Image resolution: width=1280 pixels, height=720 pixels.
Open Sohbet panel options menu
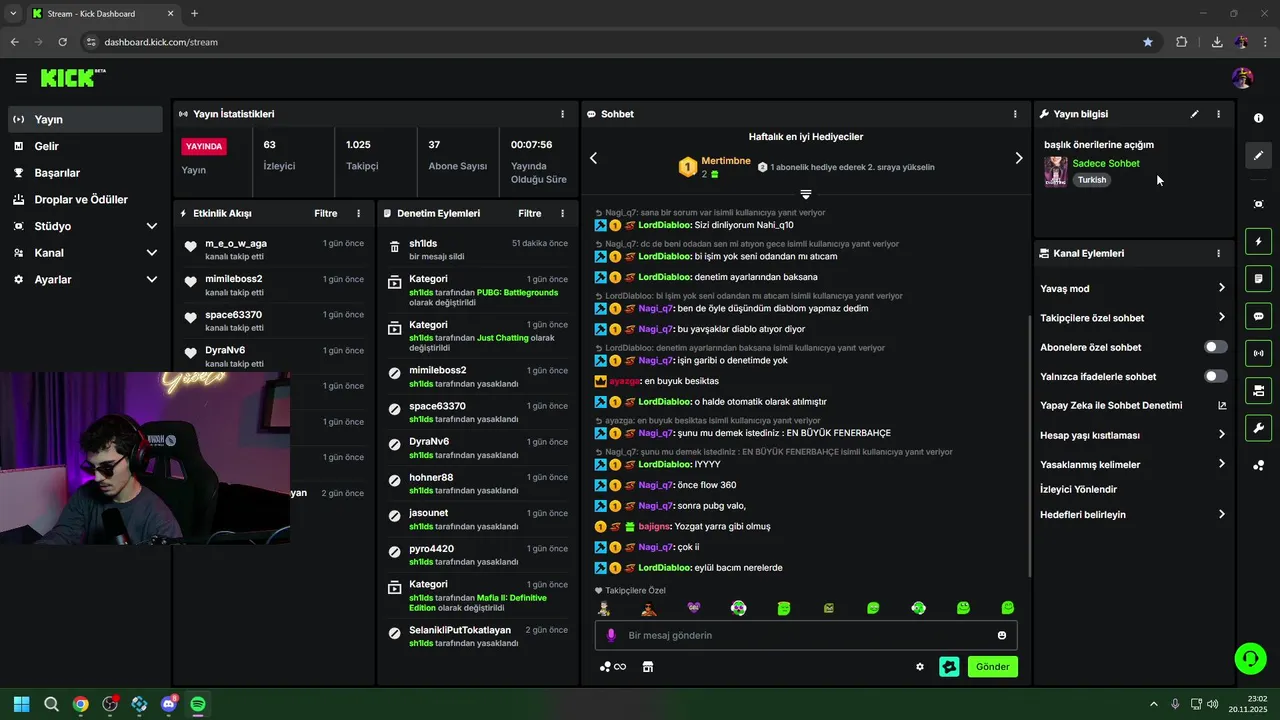(1015, 114)
